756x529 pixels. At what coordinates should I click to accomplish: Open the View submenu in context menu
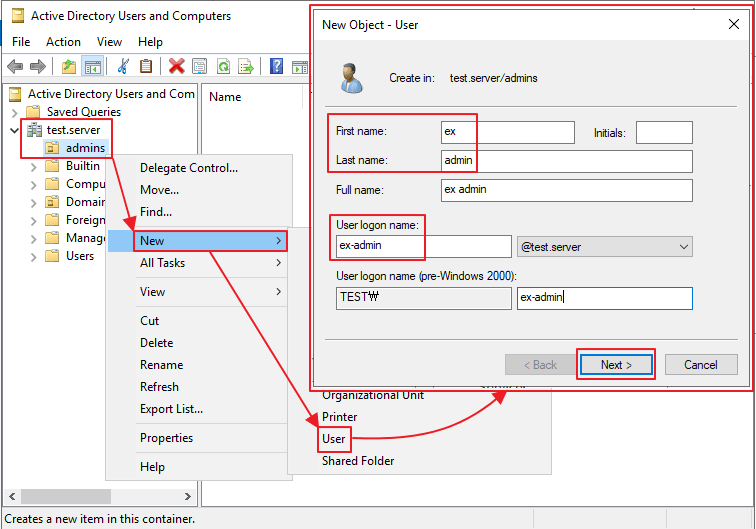[x=198, y=292]
